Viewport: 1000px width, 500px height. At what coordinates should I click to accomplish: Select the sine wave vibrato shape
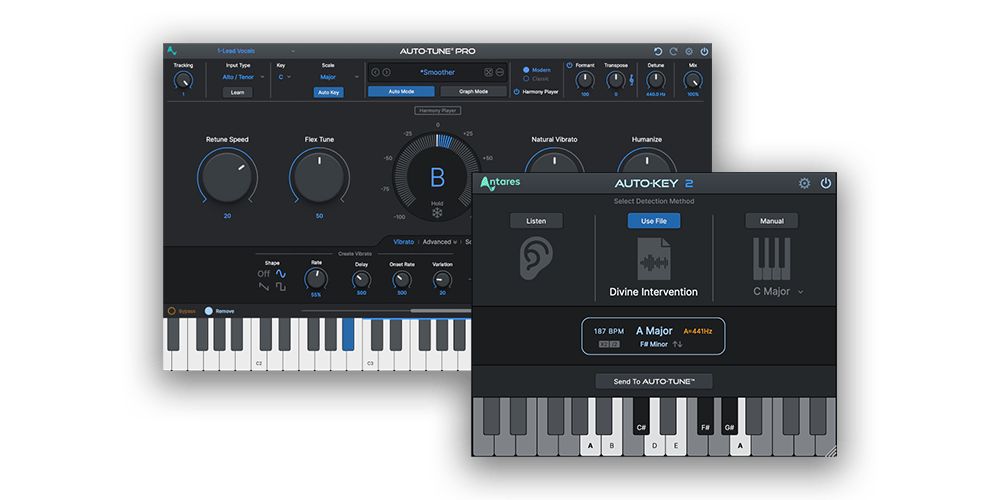click(281, 274)
